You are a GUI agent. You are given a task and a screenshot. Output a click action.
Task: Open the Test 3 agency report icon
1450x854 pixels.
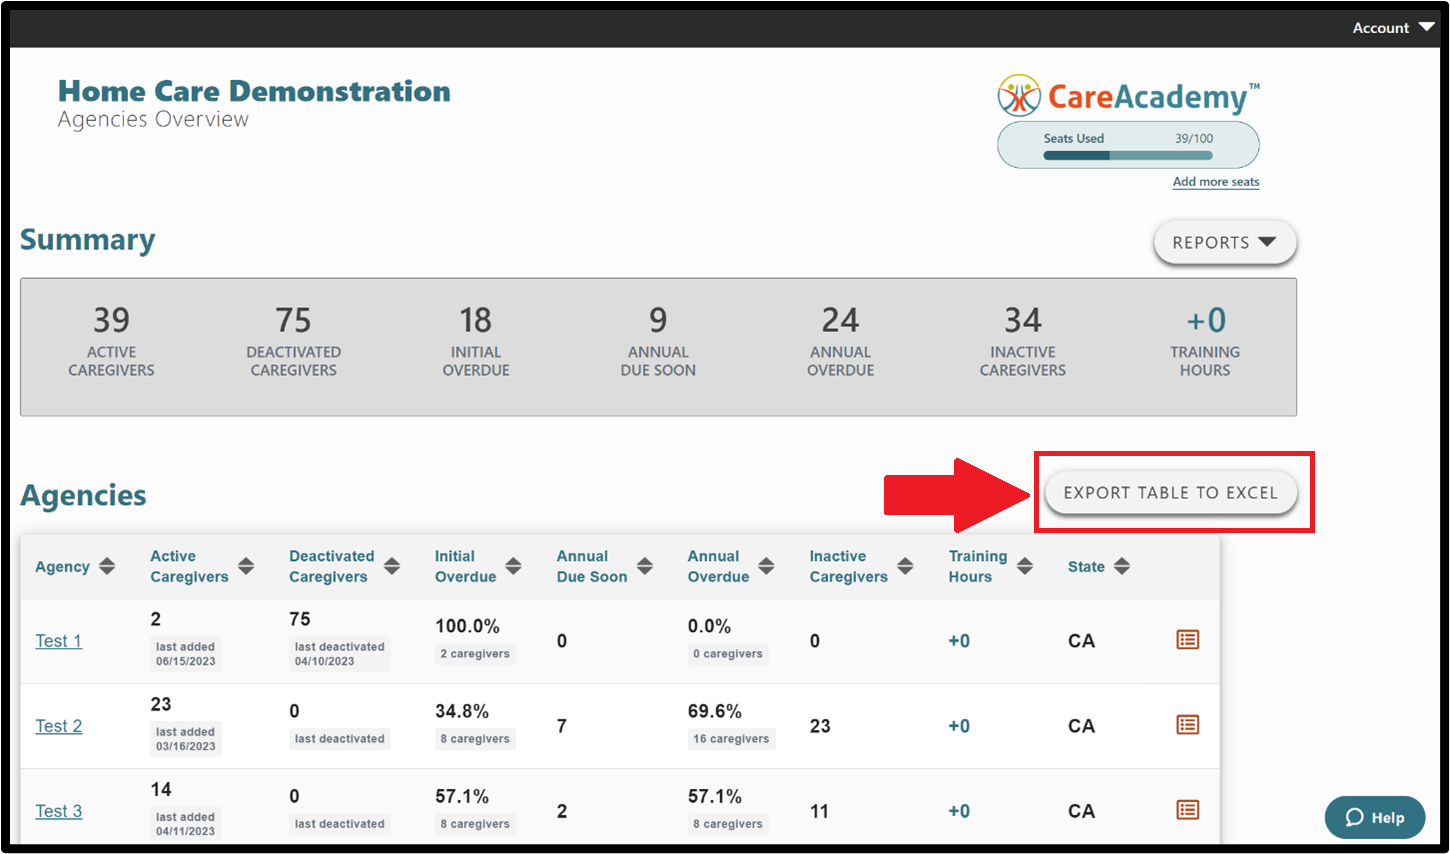pos(1187,810)
